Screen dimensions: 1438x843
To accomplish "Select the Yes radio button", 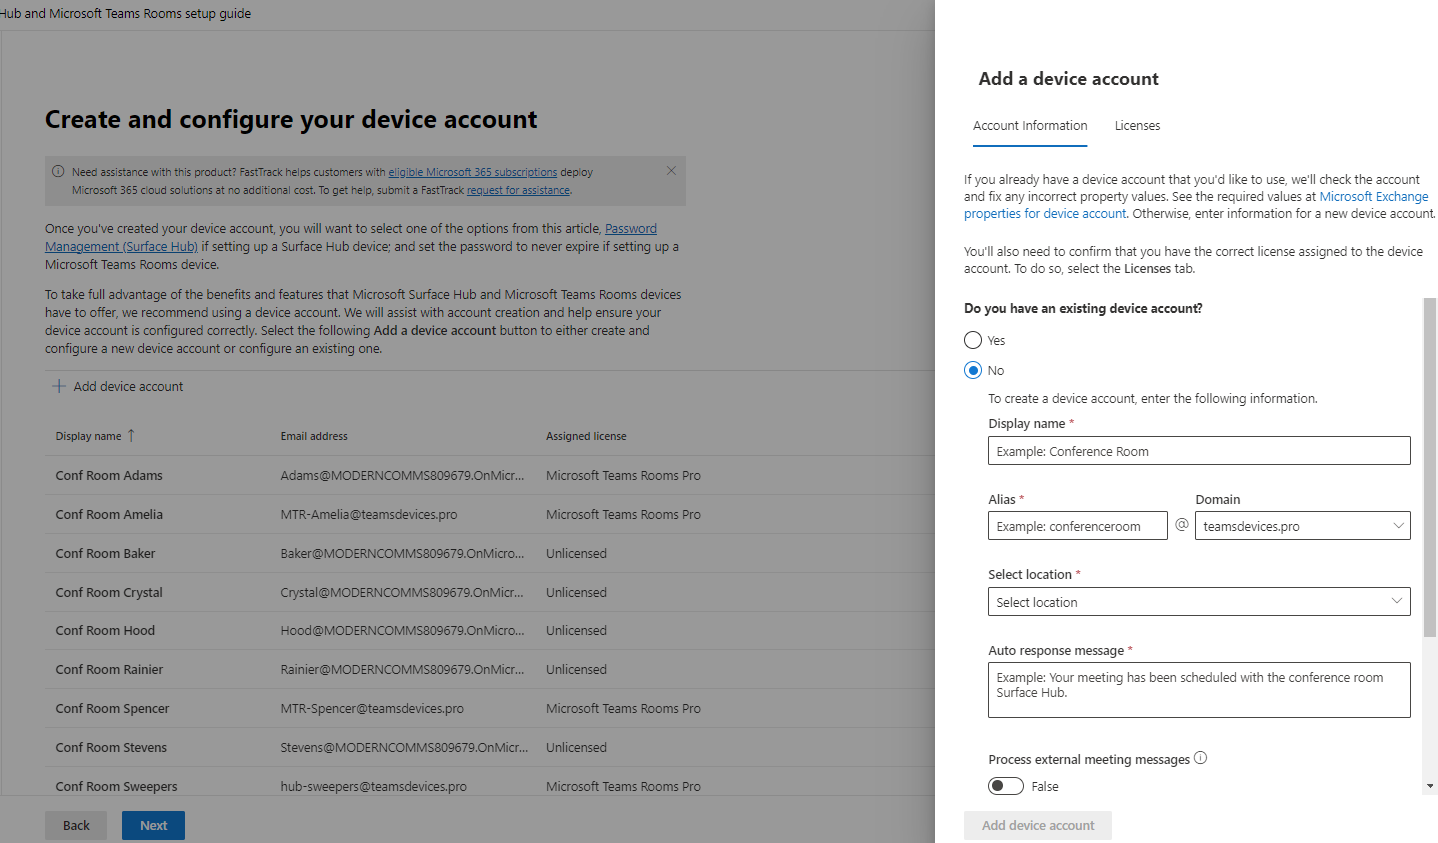I will point(973,341).
